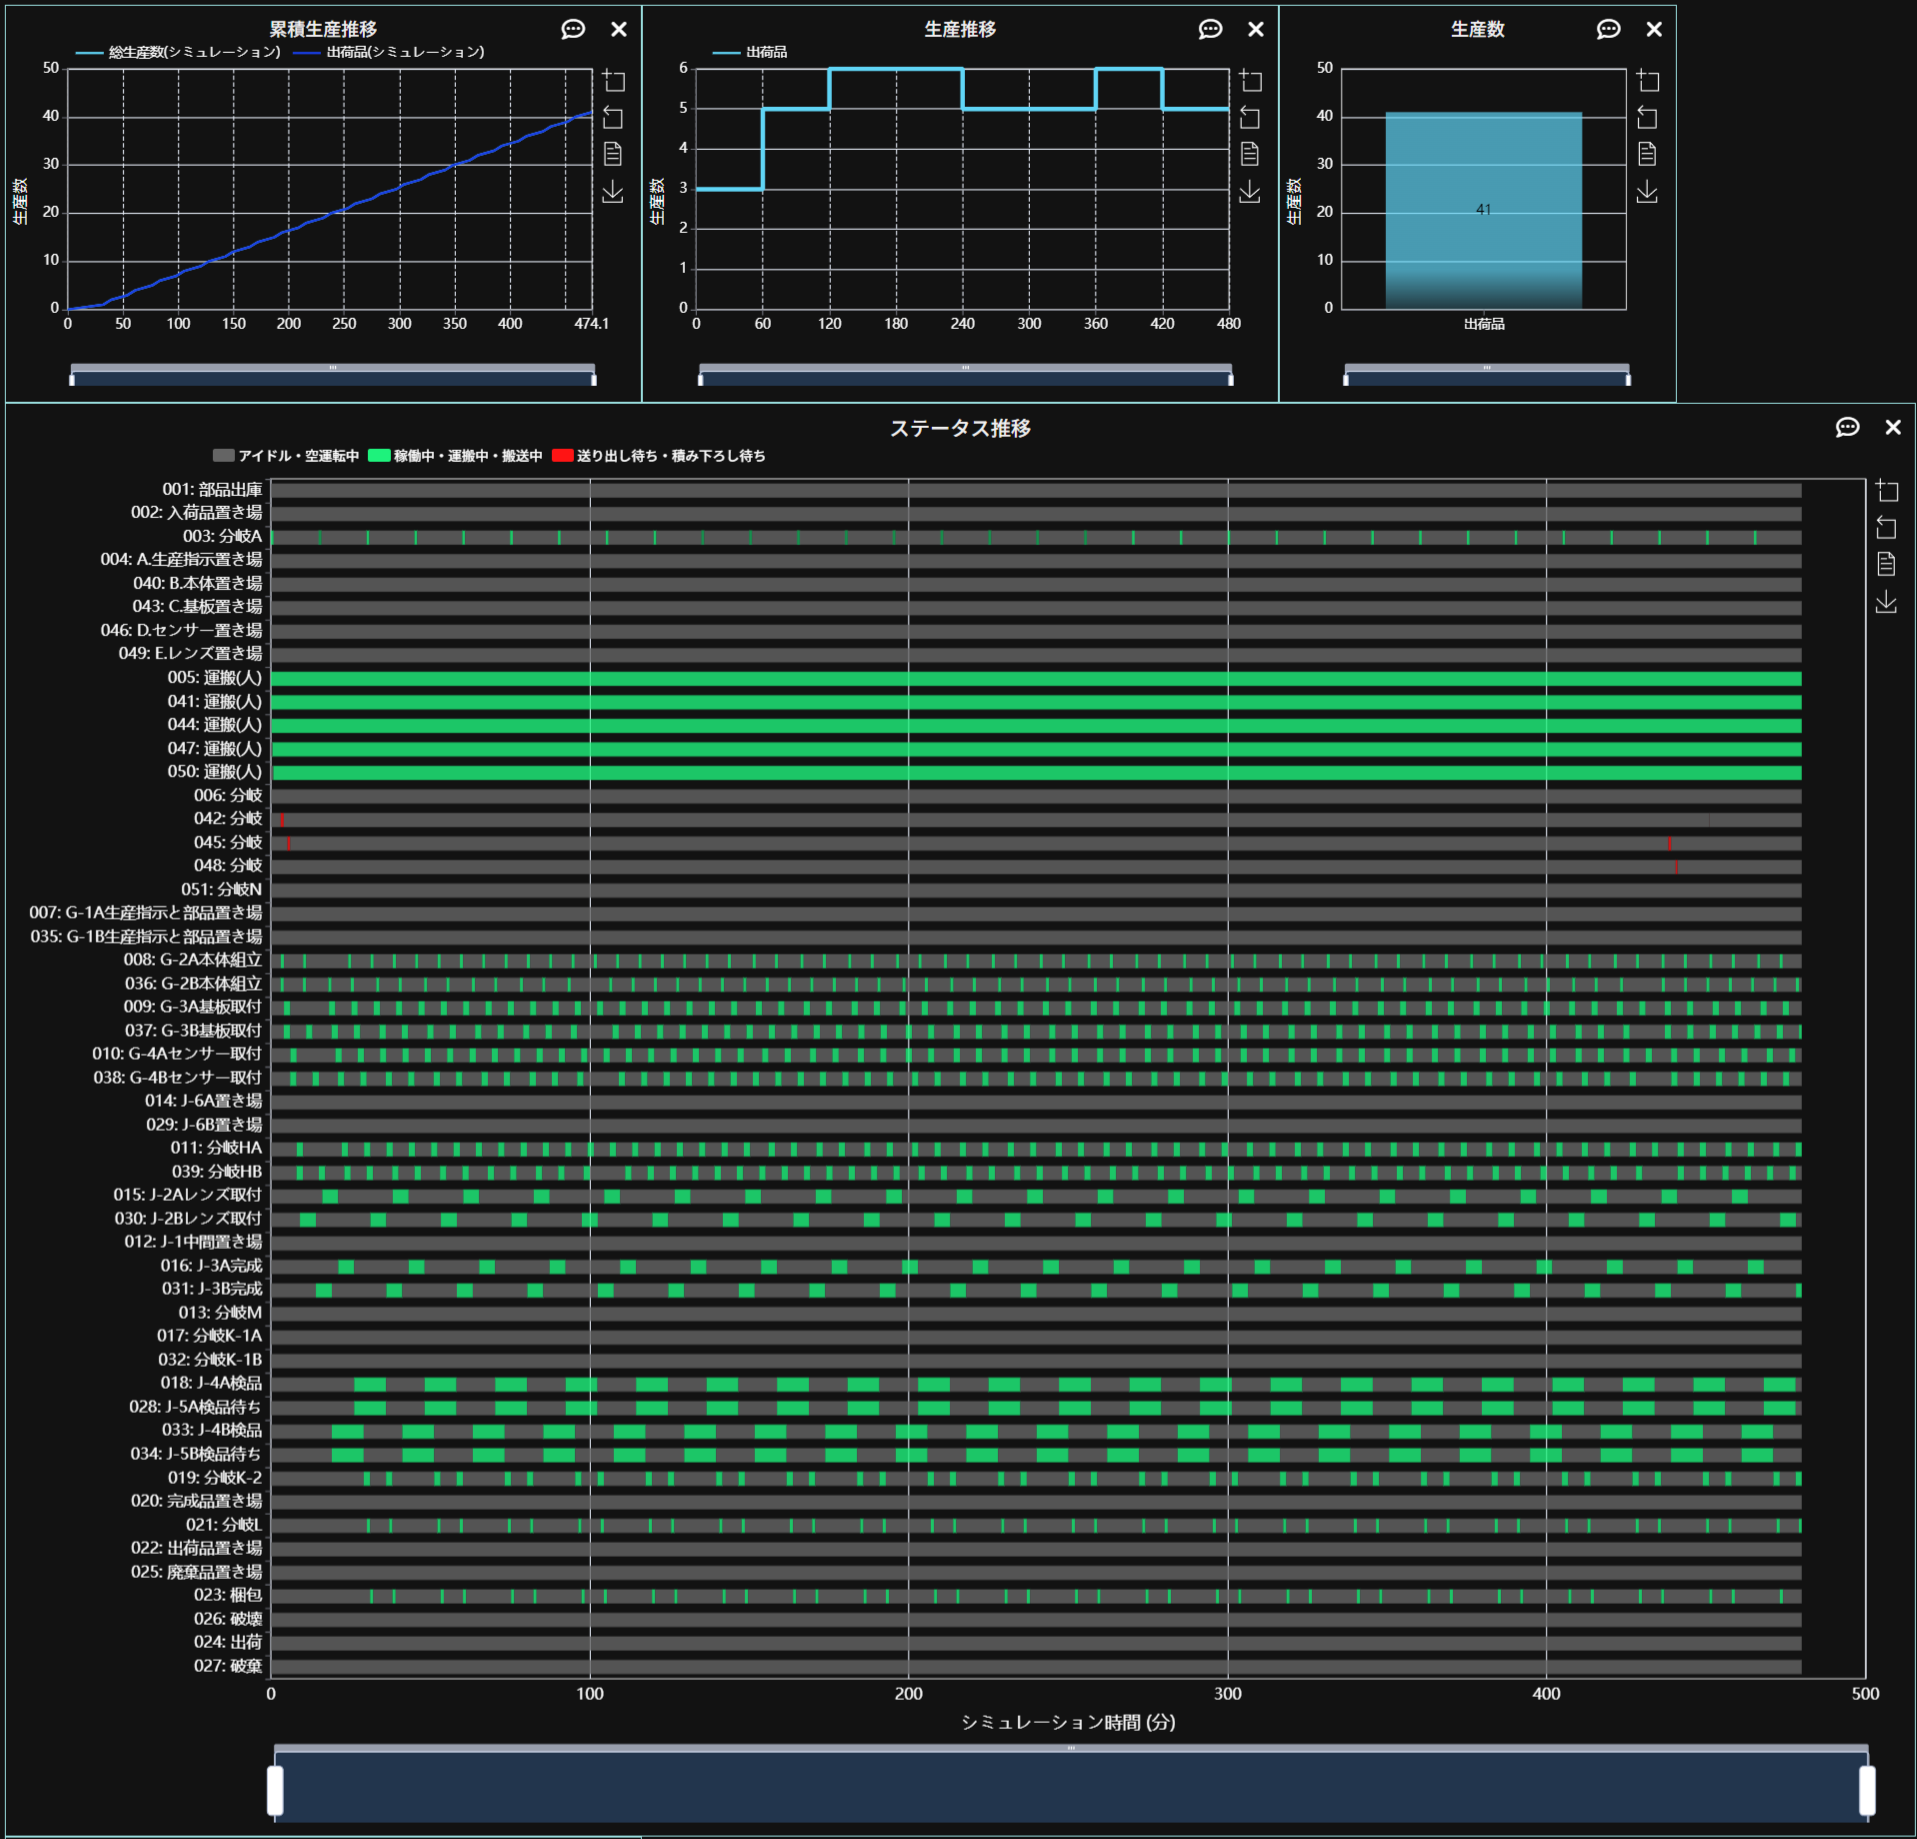Screen dimensions: 1917x1839
Task: Toggle アイドル・空運転中 legend item
Action: click(x=286, y=456)
